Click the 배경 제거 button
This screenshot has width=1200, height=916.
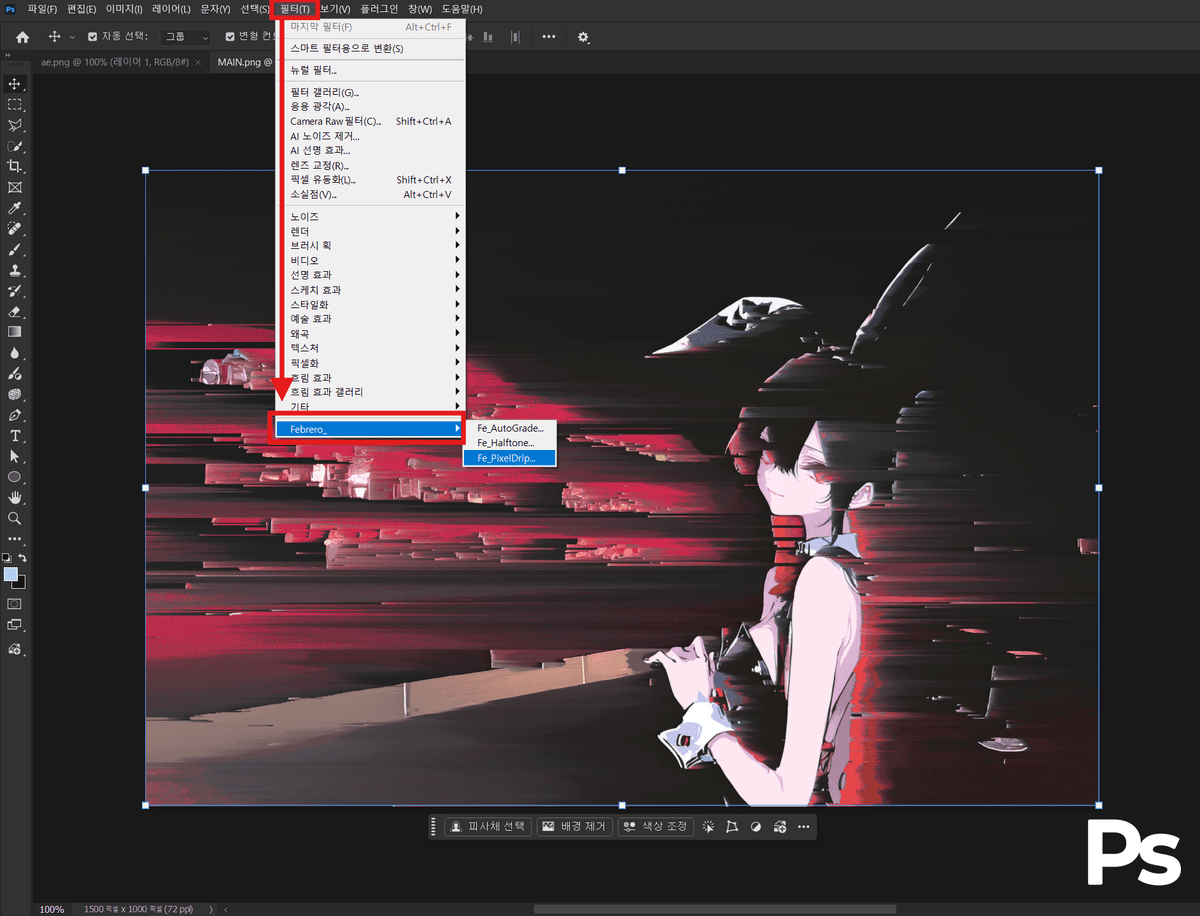575,827
